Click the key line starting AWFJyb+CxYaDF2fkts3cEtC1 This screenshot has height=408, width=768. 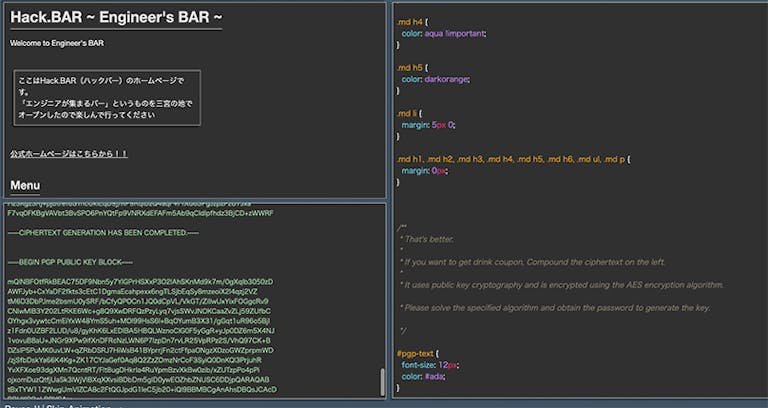(132, 291)
